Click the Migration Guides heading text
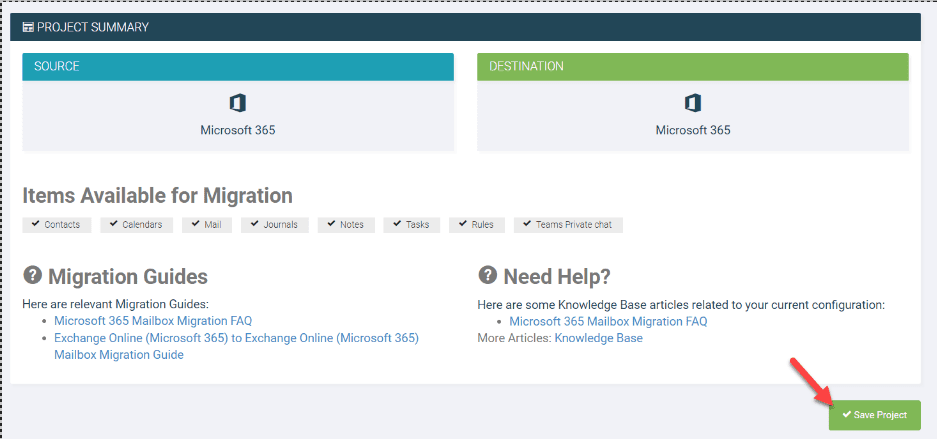The image size is (937, 439). coord(128,277)
